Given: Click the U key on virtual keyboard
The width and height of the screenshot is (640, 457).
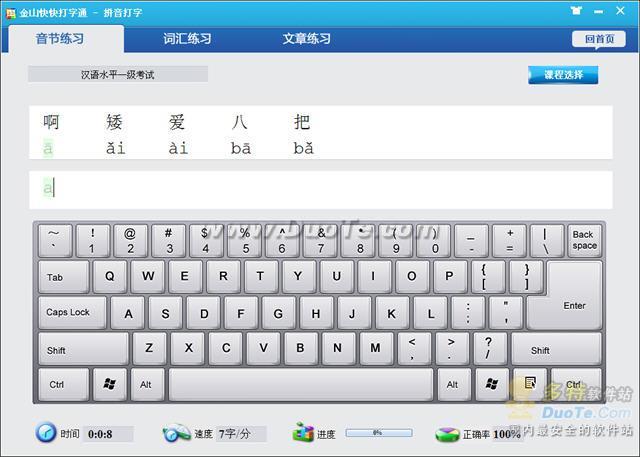Looking at the screenshot, I should (337, 277).
